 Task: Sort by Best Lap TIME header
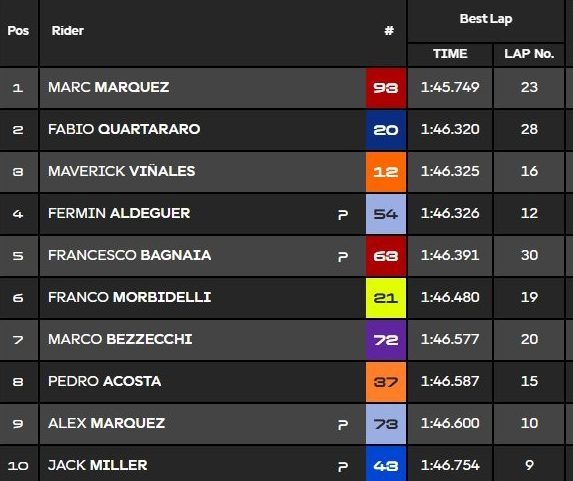click(450, 54)
